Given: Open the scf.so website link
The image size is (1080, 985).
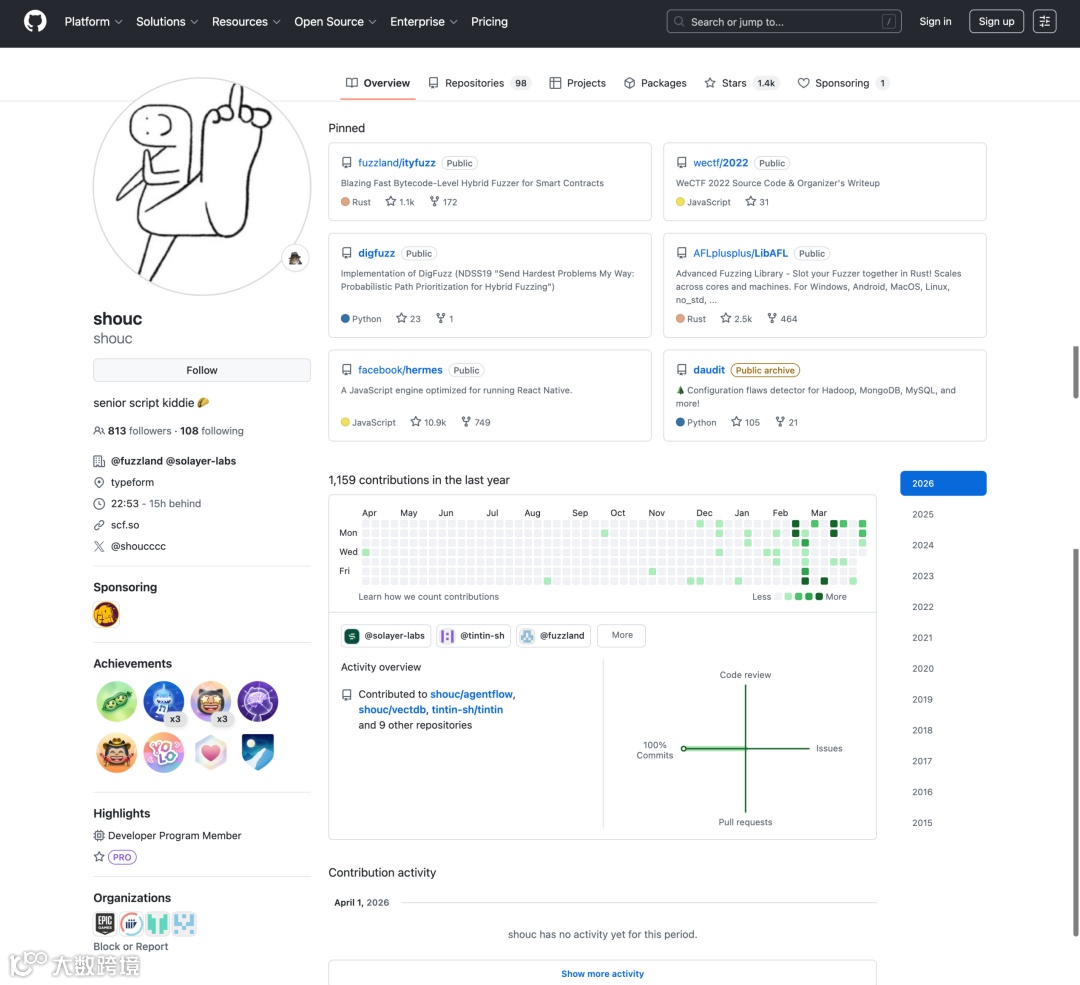Looking at the screenshot, I should tap(125, 525).
